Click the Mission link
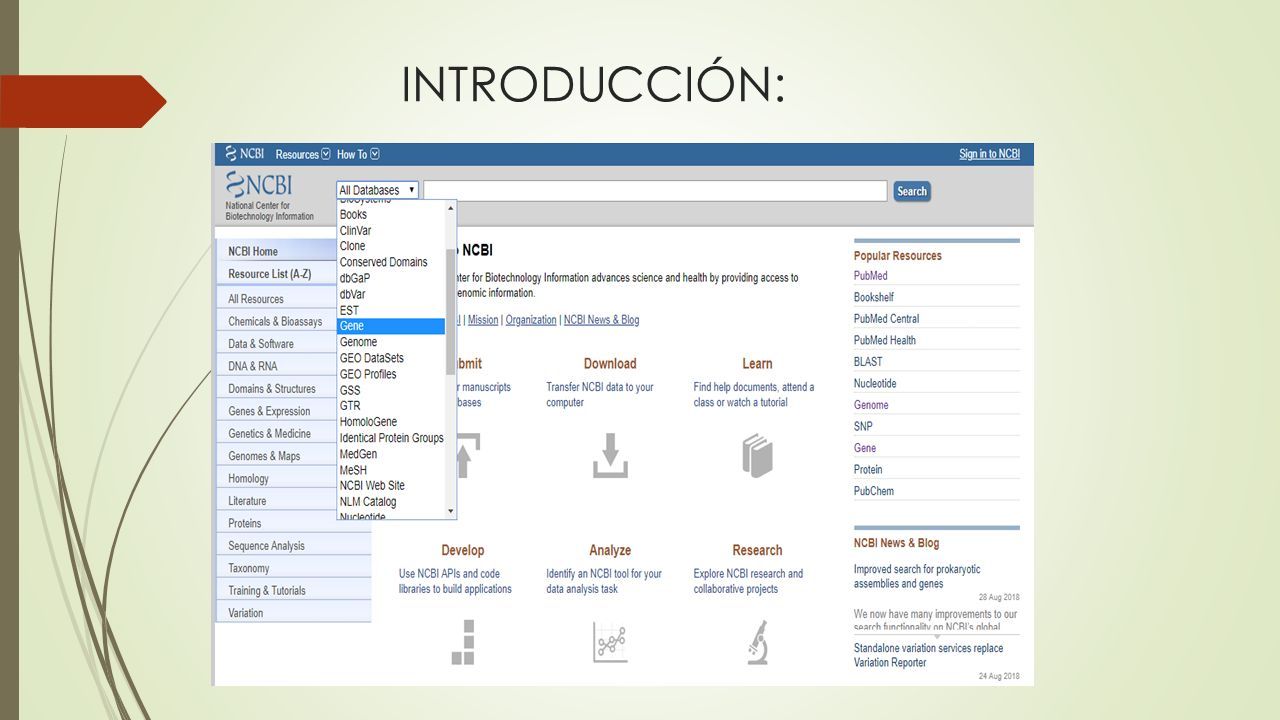Screen dimensions: 1280x720 [483, 320]
